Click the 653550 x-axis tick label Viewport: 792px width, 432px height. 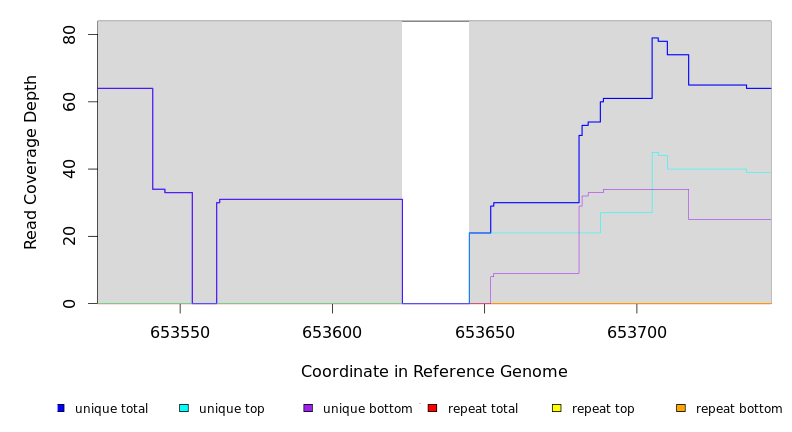180,332
